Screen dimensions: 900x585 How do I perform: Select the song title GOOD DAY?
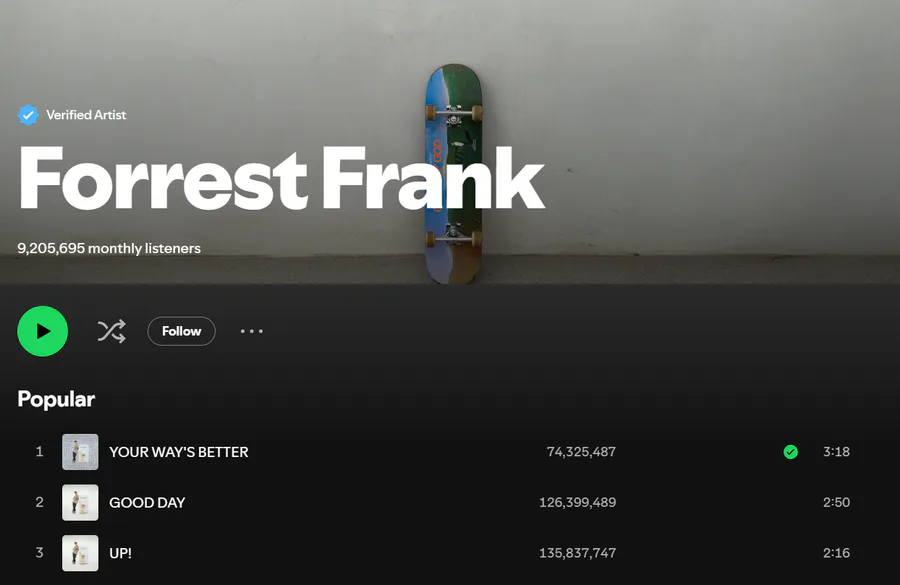pos(147,502)
